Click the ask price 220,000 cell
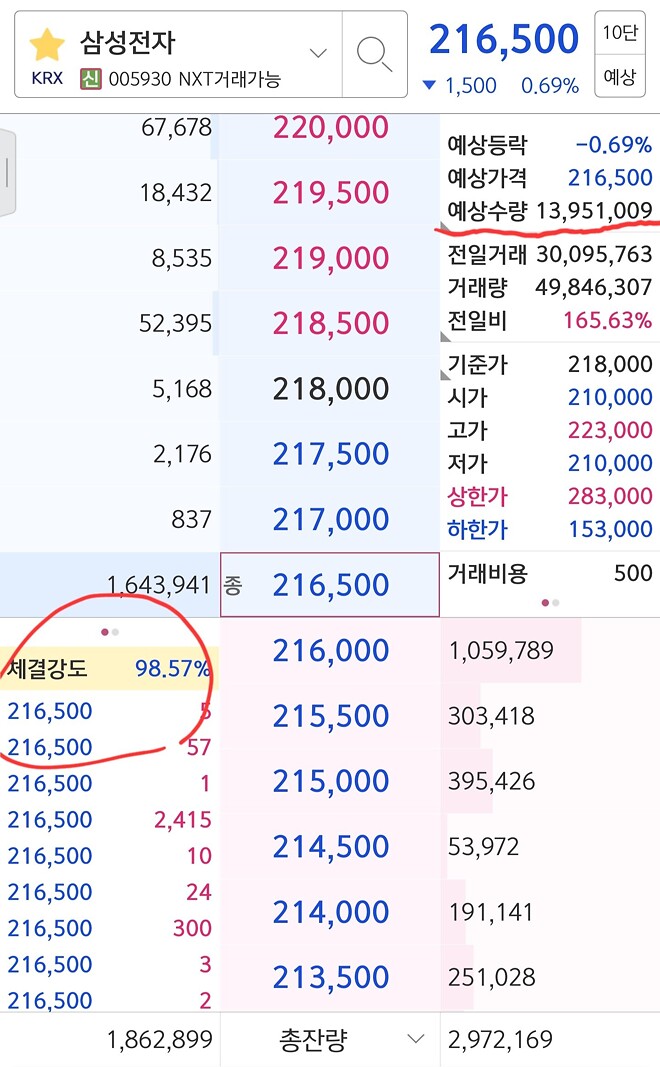This screenshot has width=660, height=1067. click(330, 127)
